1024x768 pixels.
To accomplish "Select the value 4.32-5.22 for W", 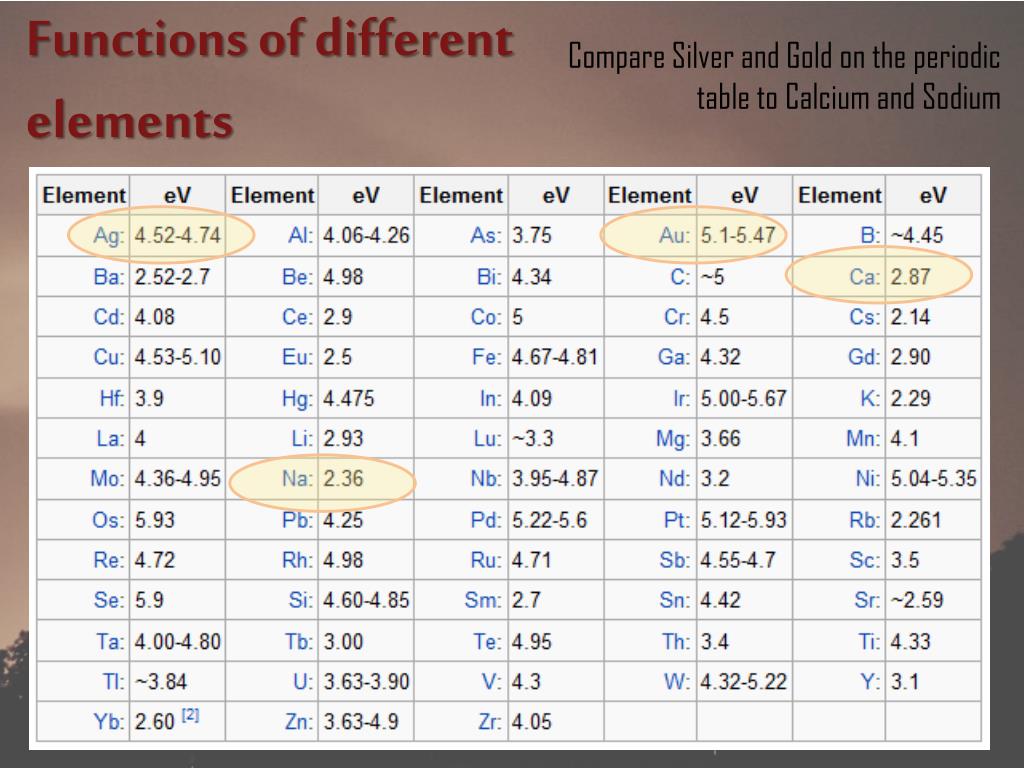I will tap(743, 682).
